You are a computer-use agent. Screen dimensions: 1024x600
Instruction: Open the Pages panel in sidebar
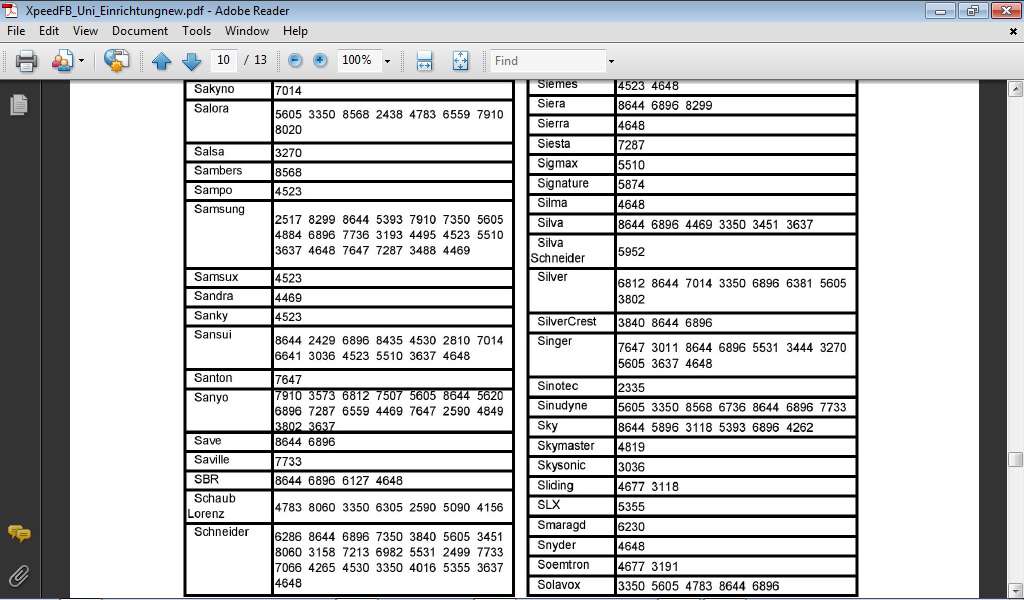pyautogui.click(x=19, y=104)
